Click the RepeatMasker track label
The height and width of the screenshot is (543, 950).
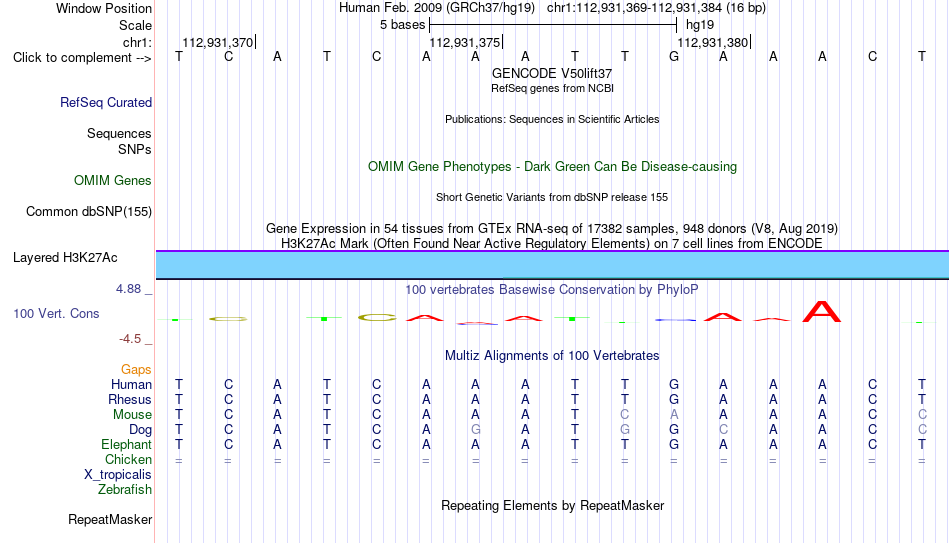click(x=110, y=519)
